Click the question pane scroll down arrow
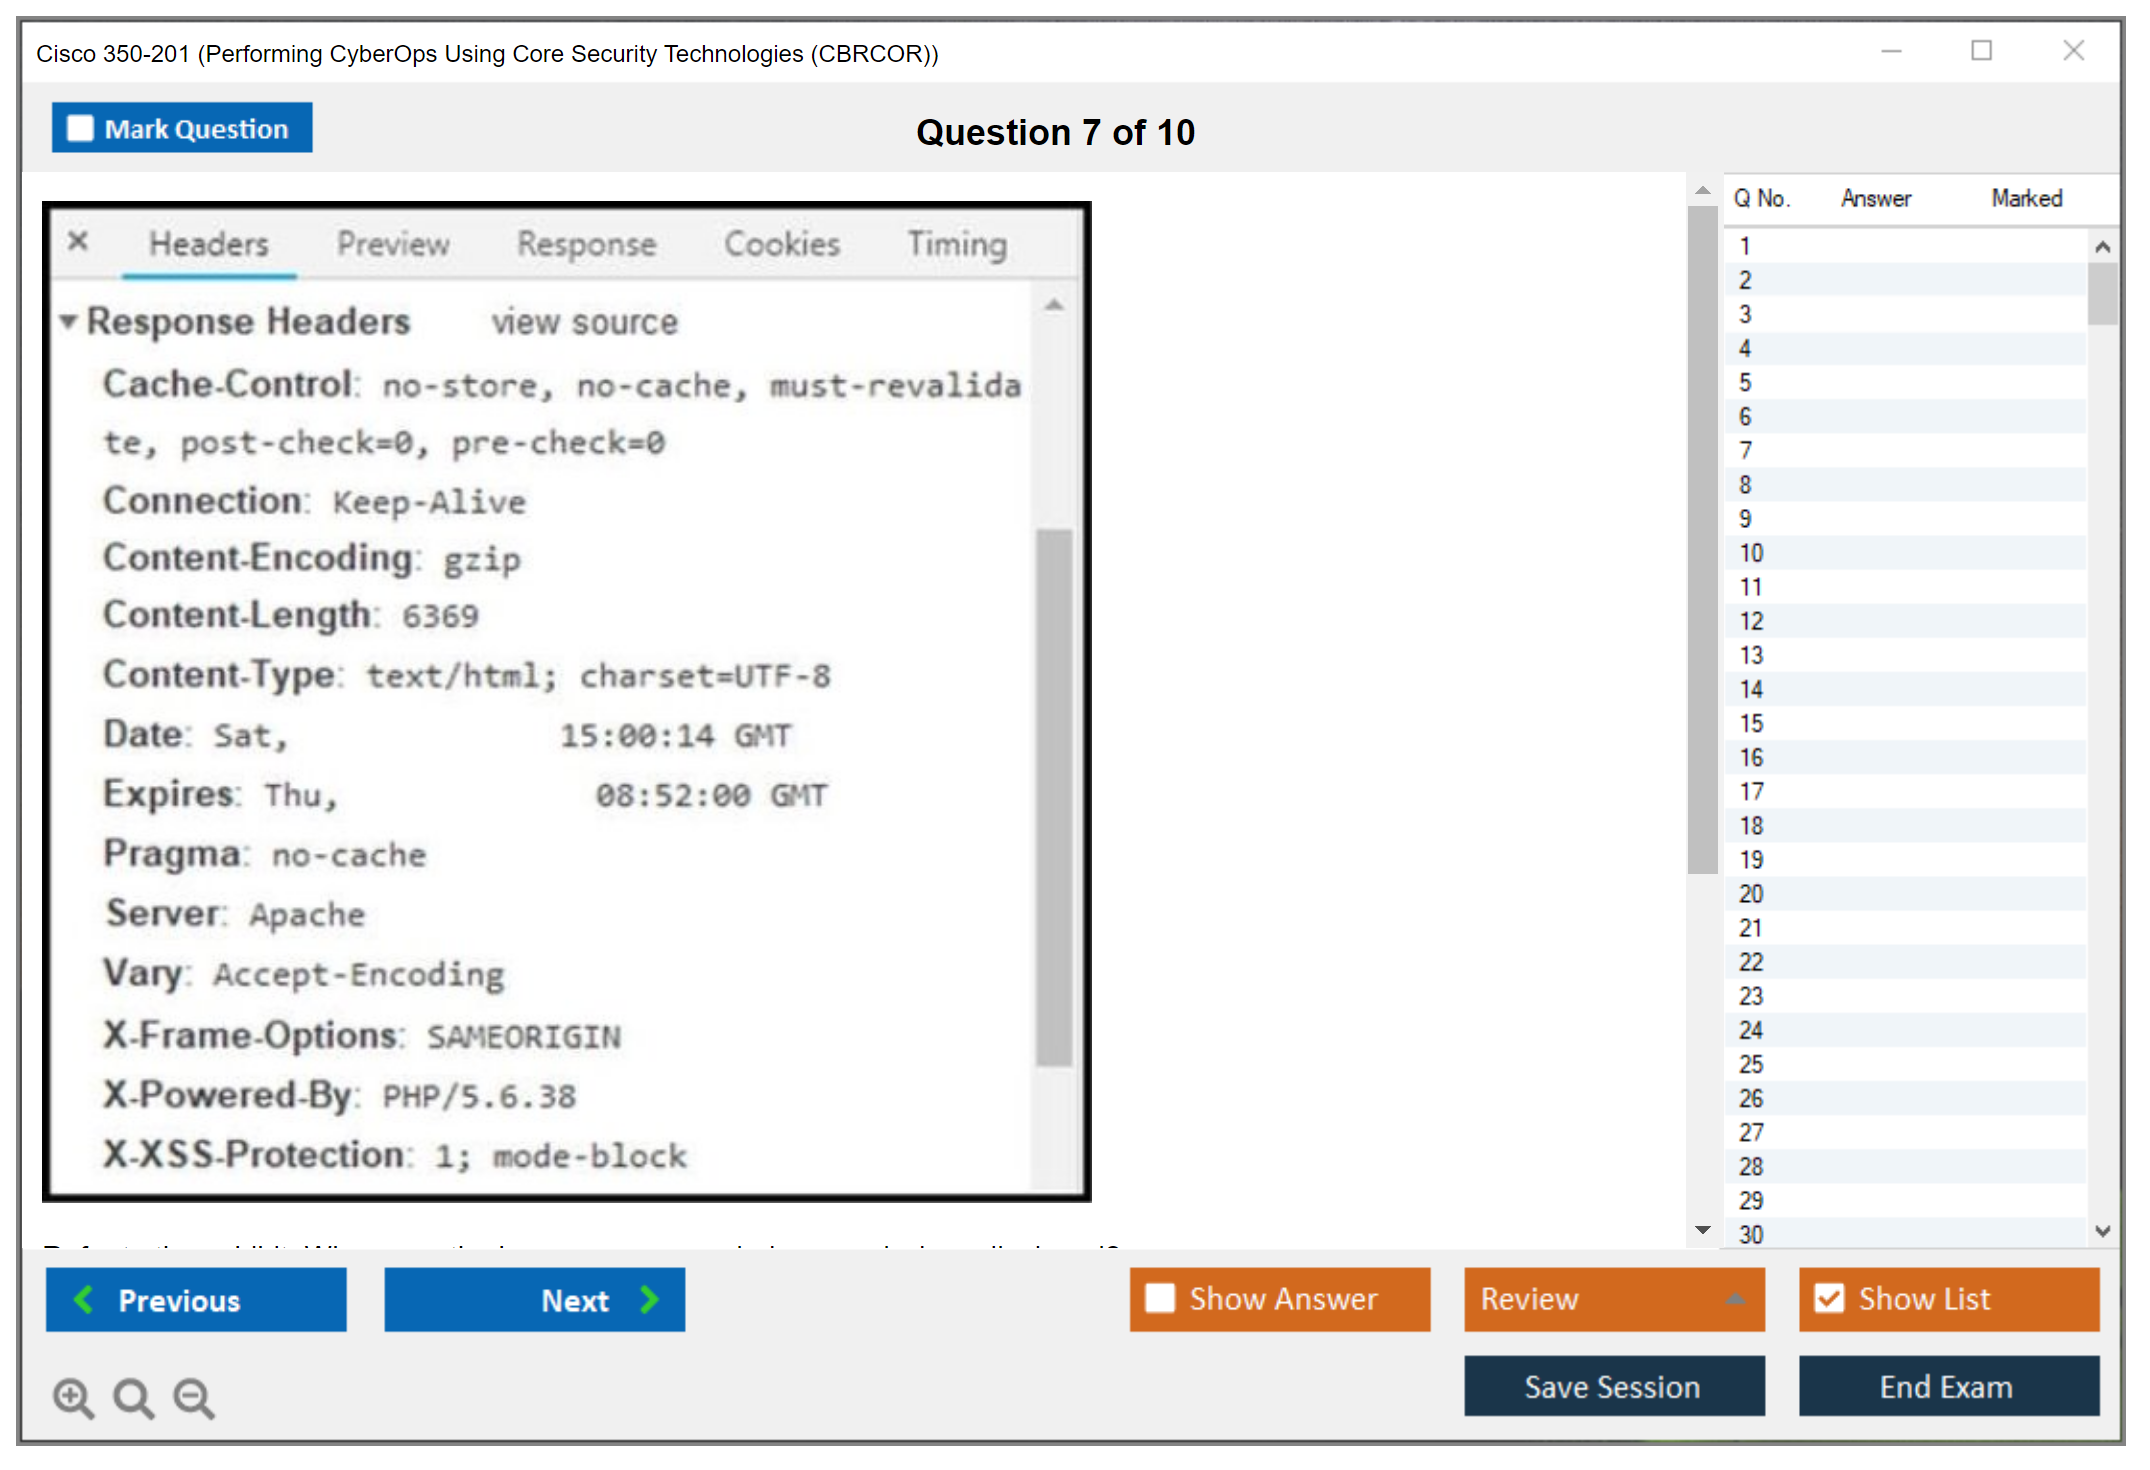2150x1470 pixels. coord(1702,1229)
